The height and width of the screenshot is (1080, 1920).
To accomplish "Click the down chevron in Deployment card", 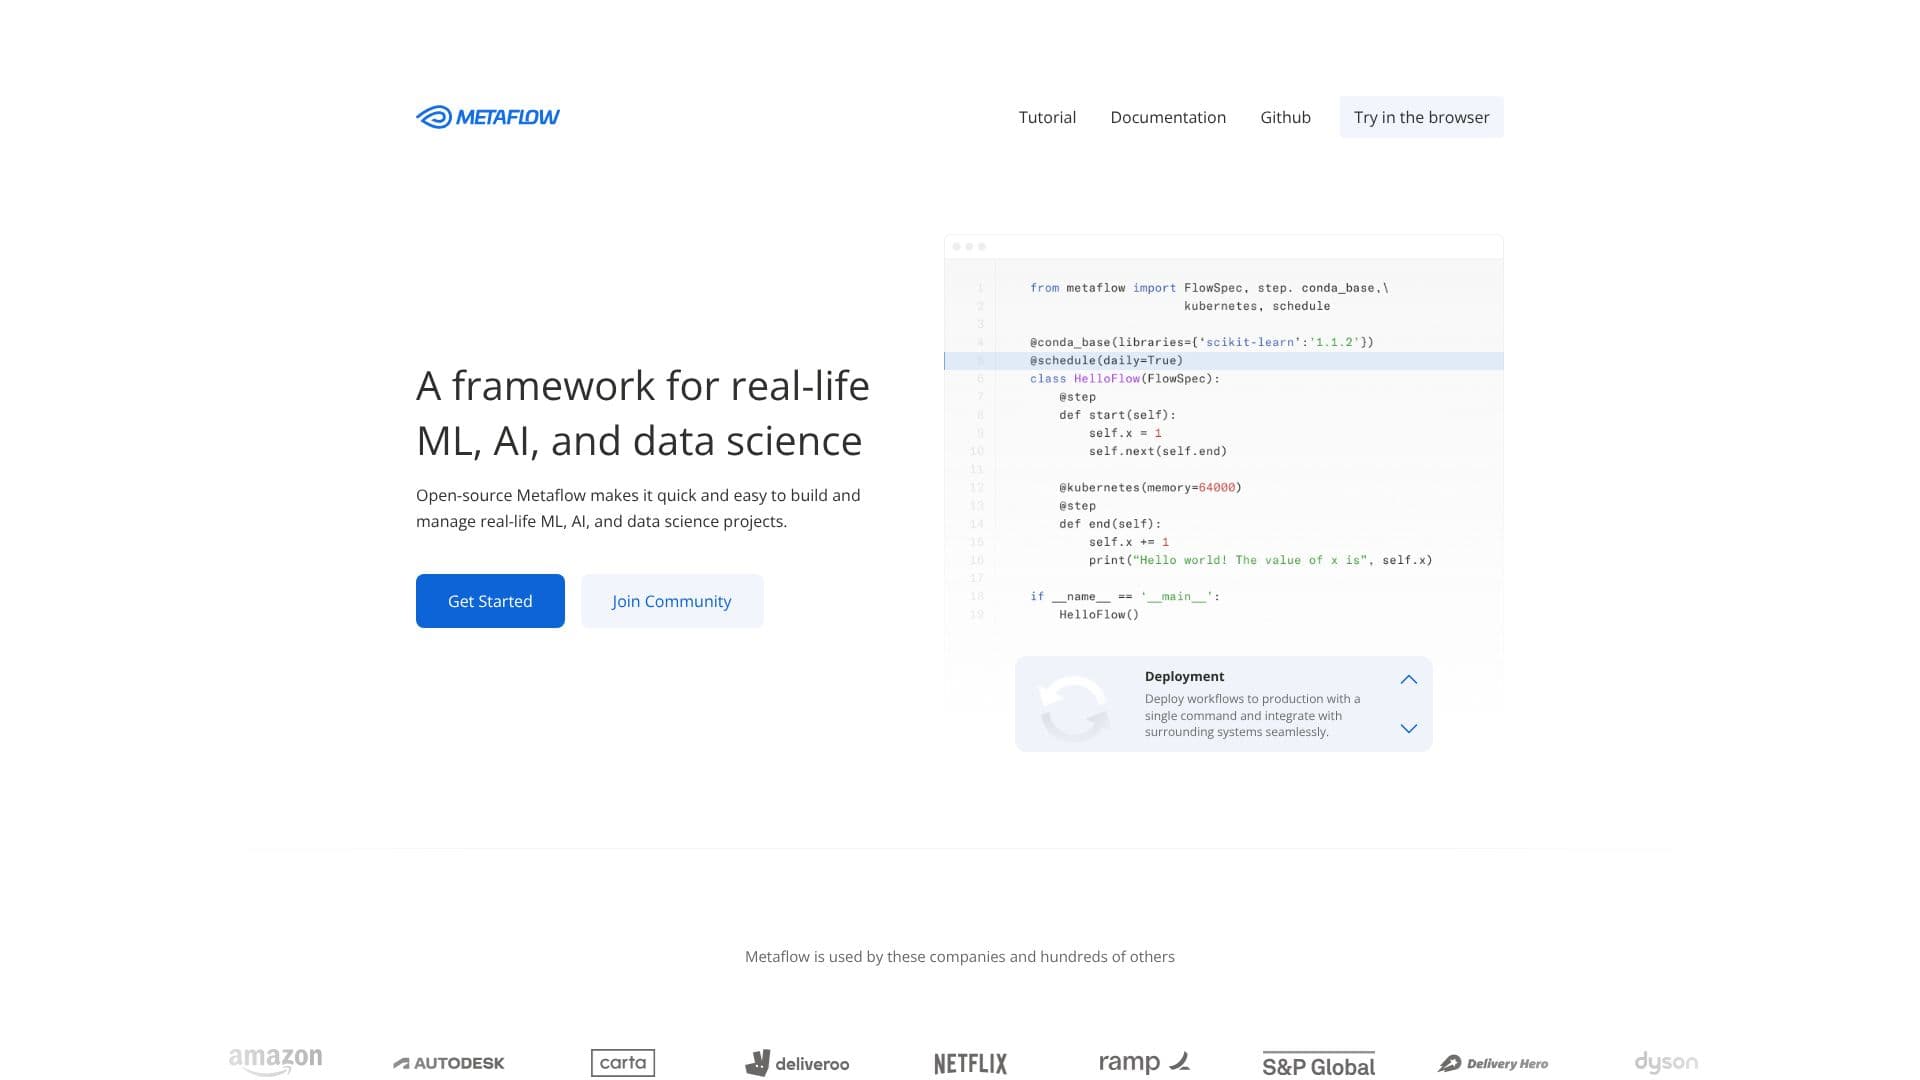I will [x=1408, y=728].
